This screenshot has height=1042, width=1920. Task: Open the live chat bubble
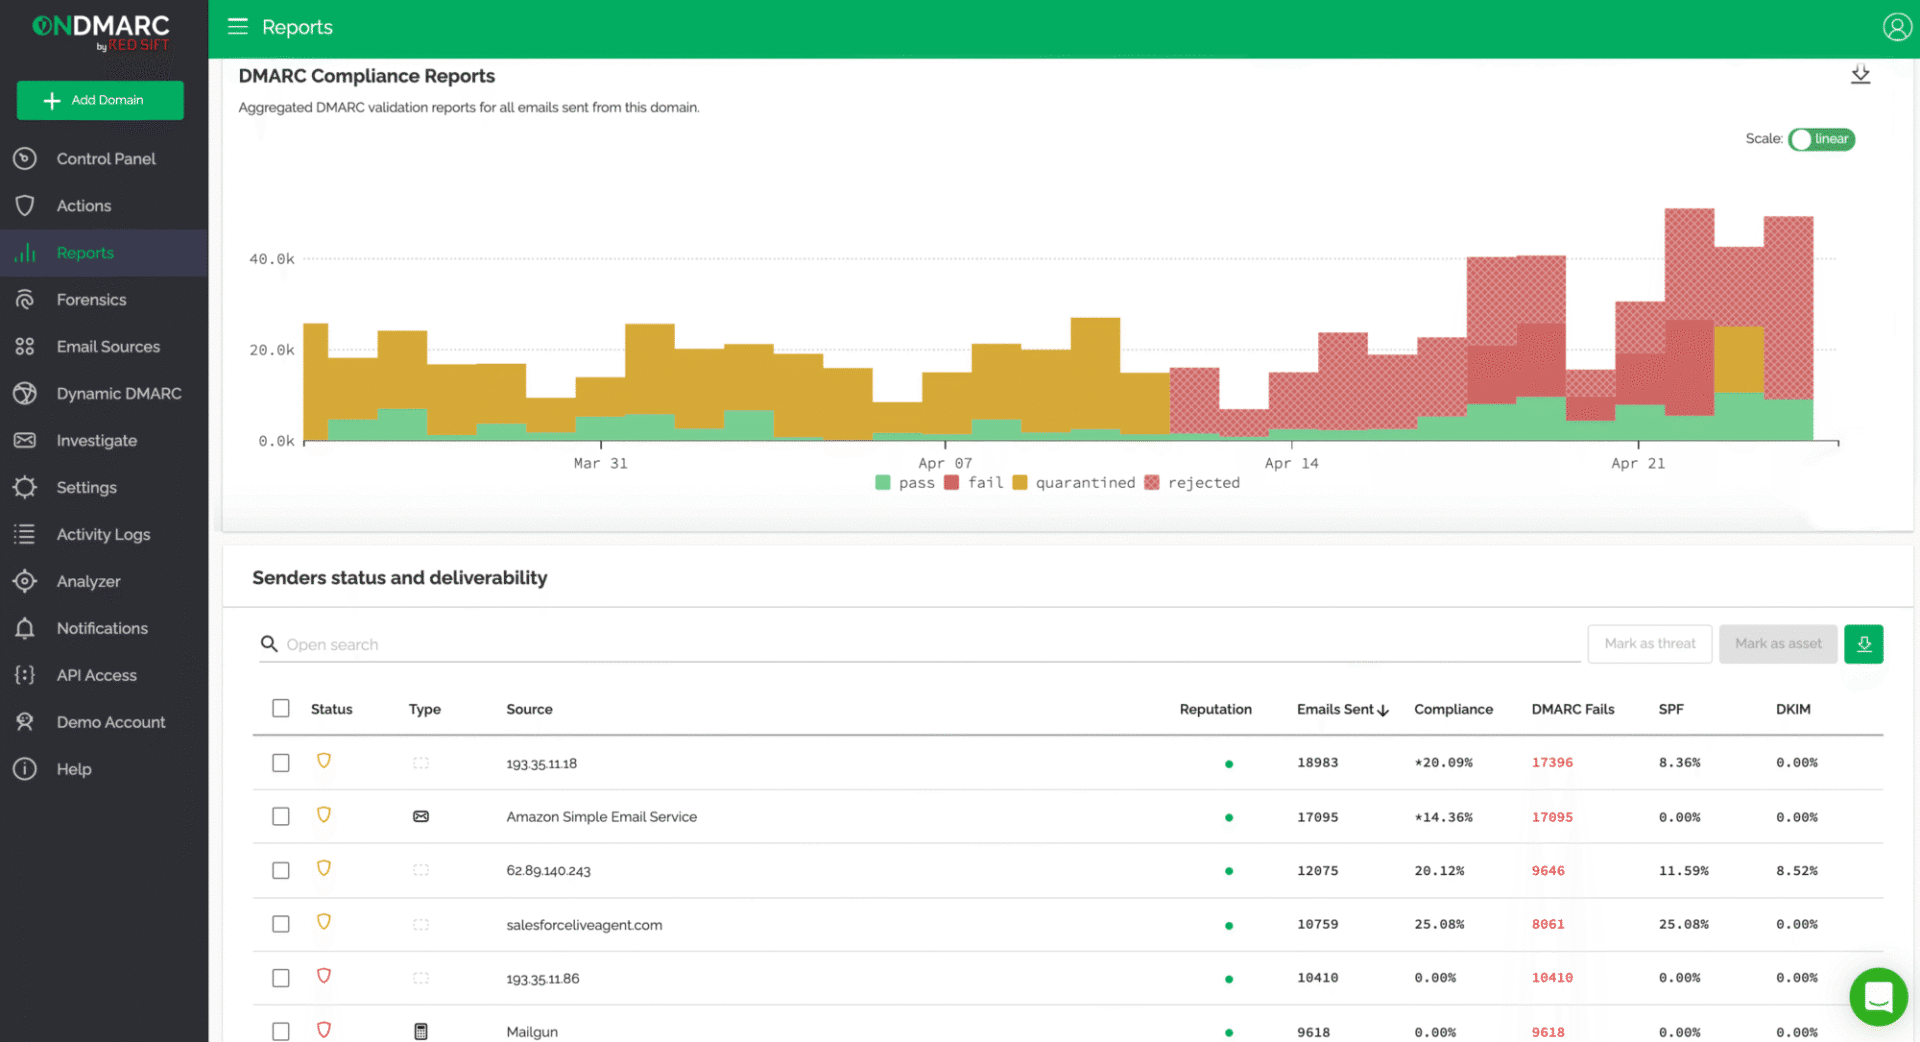[1878, 996]
